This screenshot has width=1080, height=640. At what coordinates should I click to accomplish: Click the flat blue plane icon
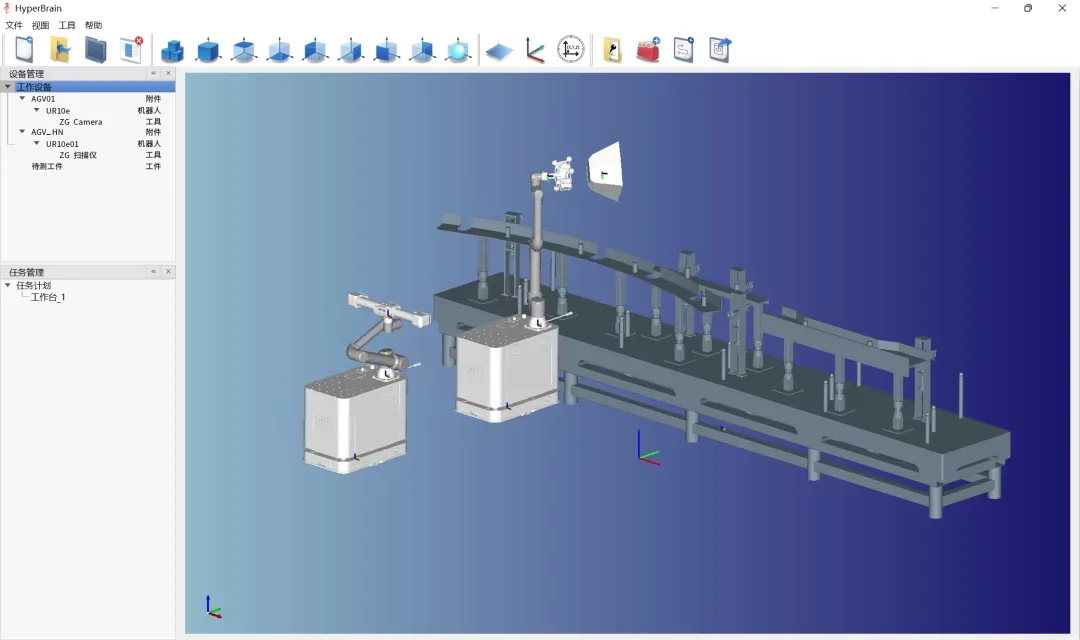pos(498,50)
